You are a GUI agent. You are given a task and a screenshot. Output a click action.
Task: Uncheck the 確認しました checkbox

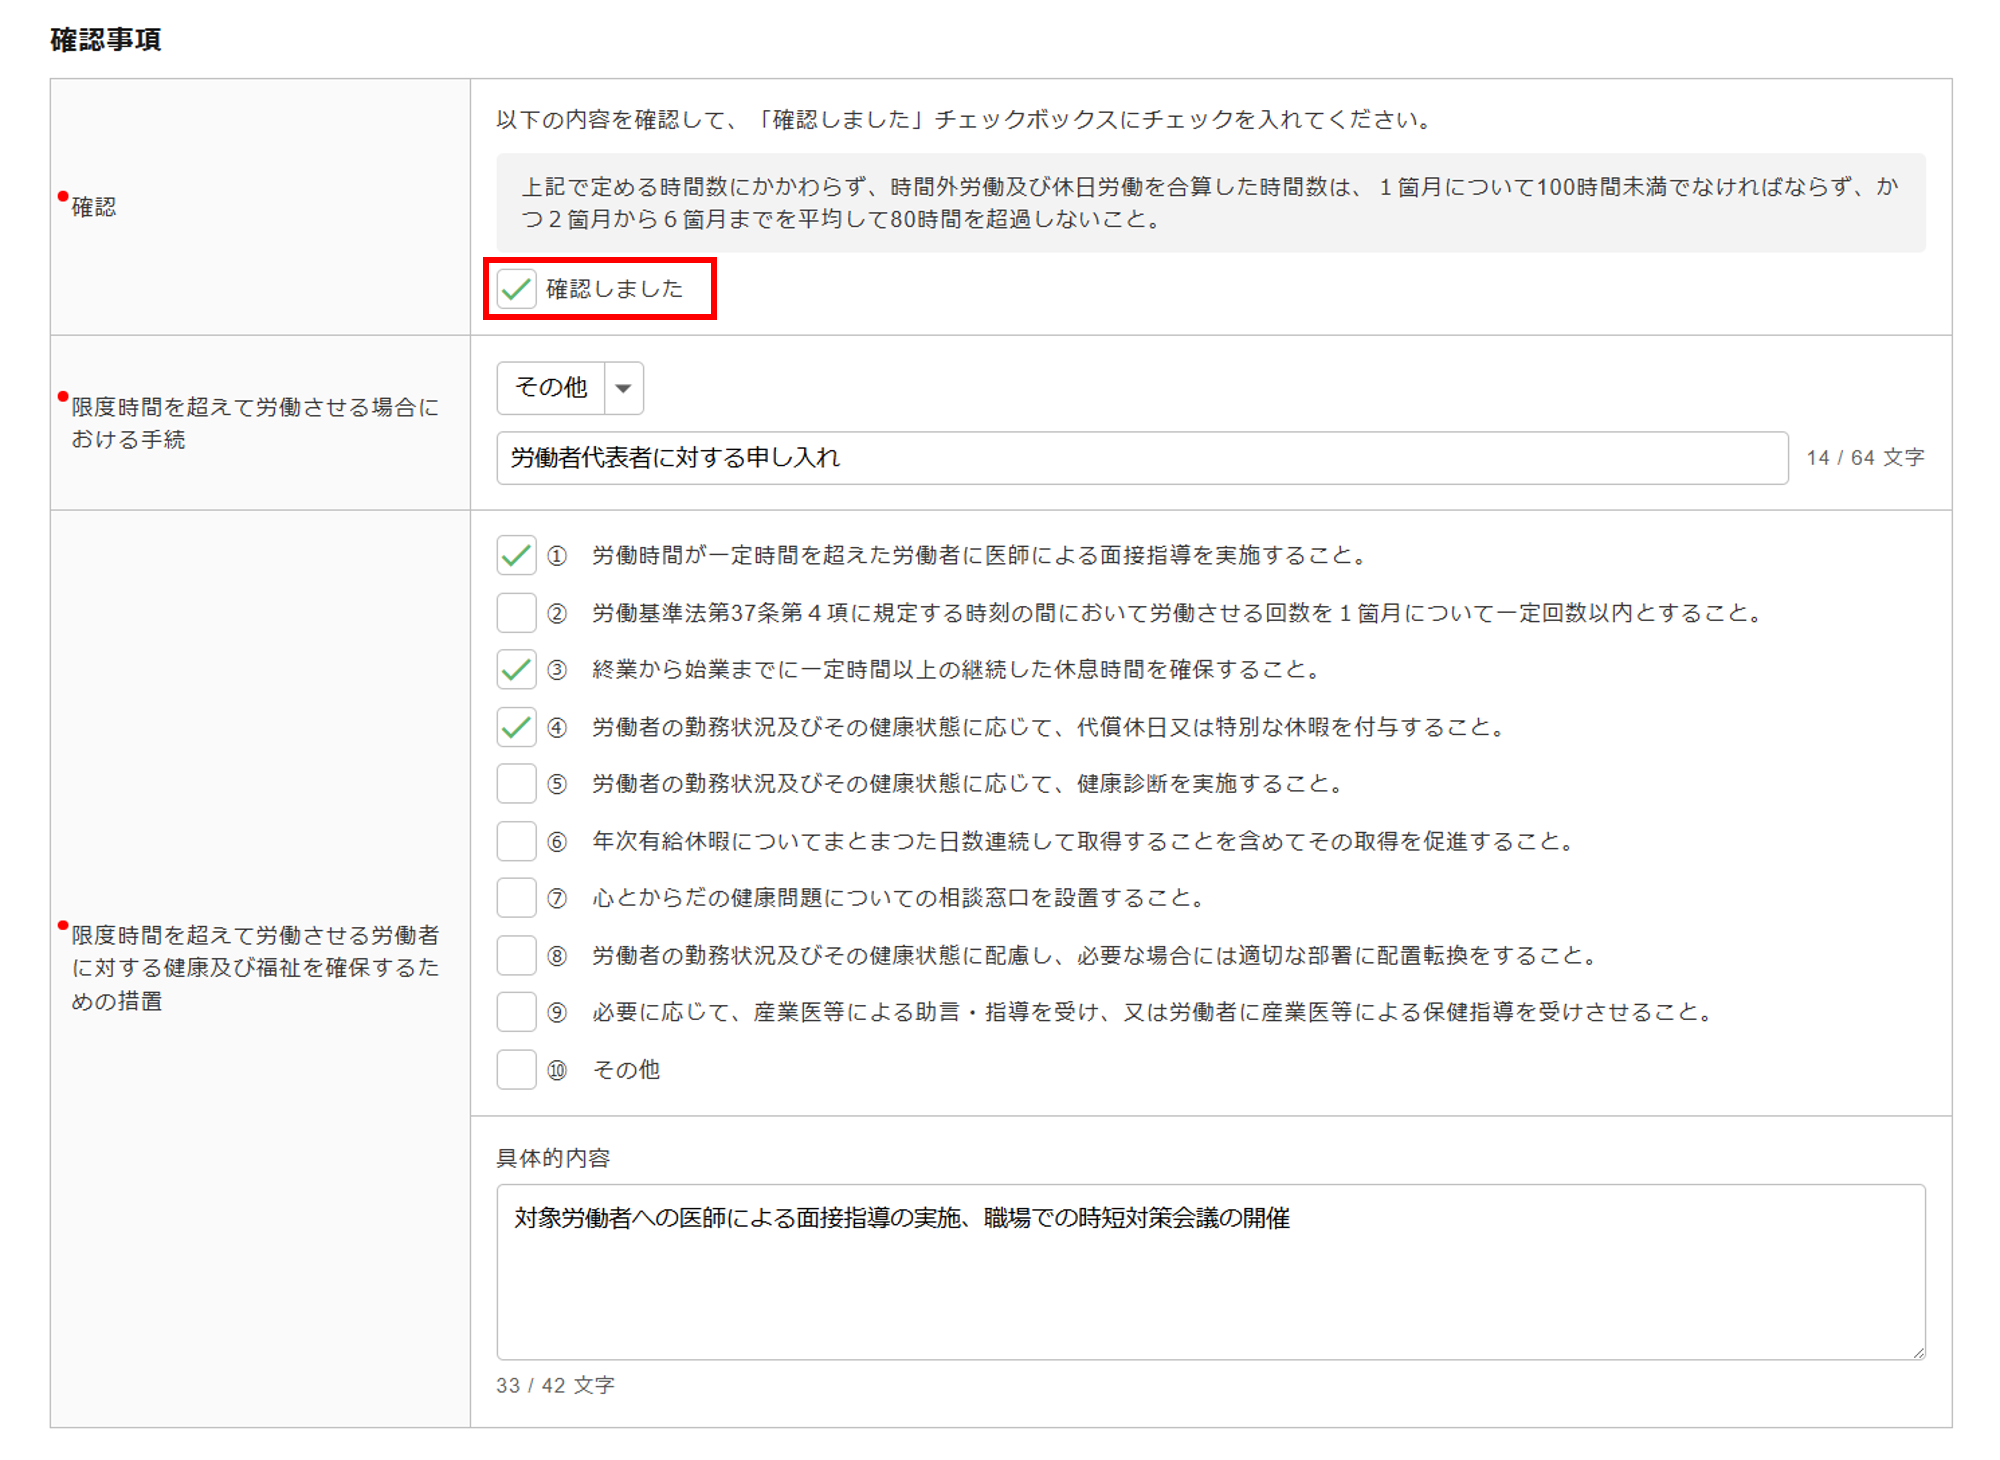(516, 289)
